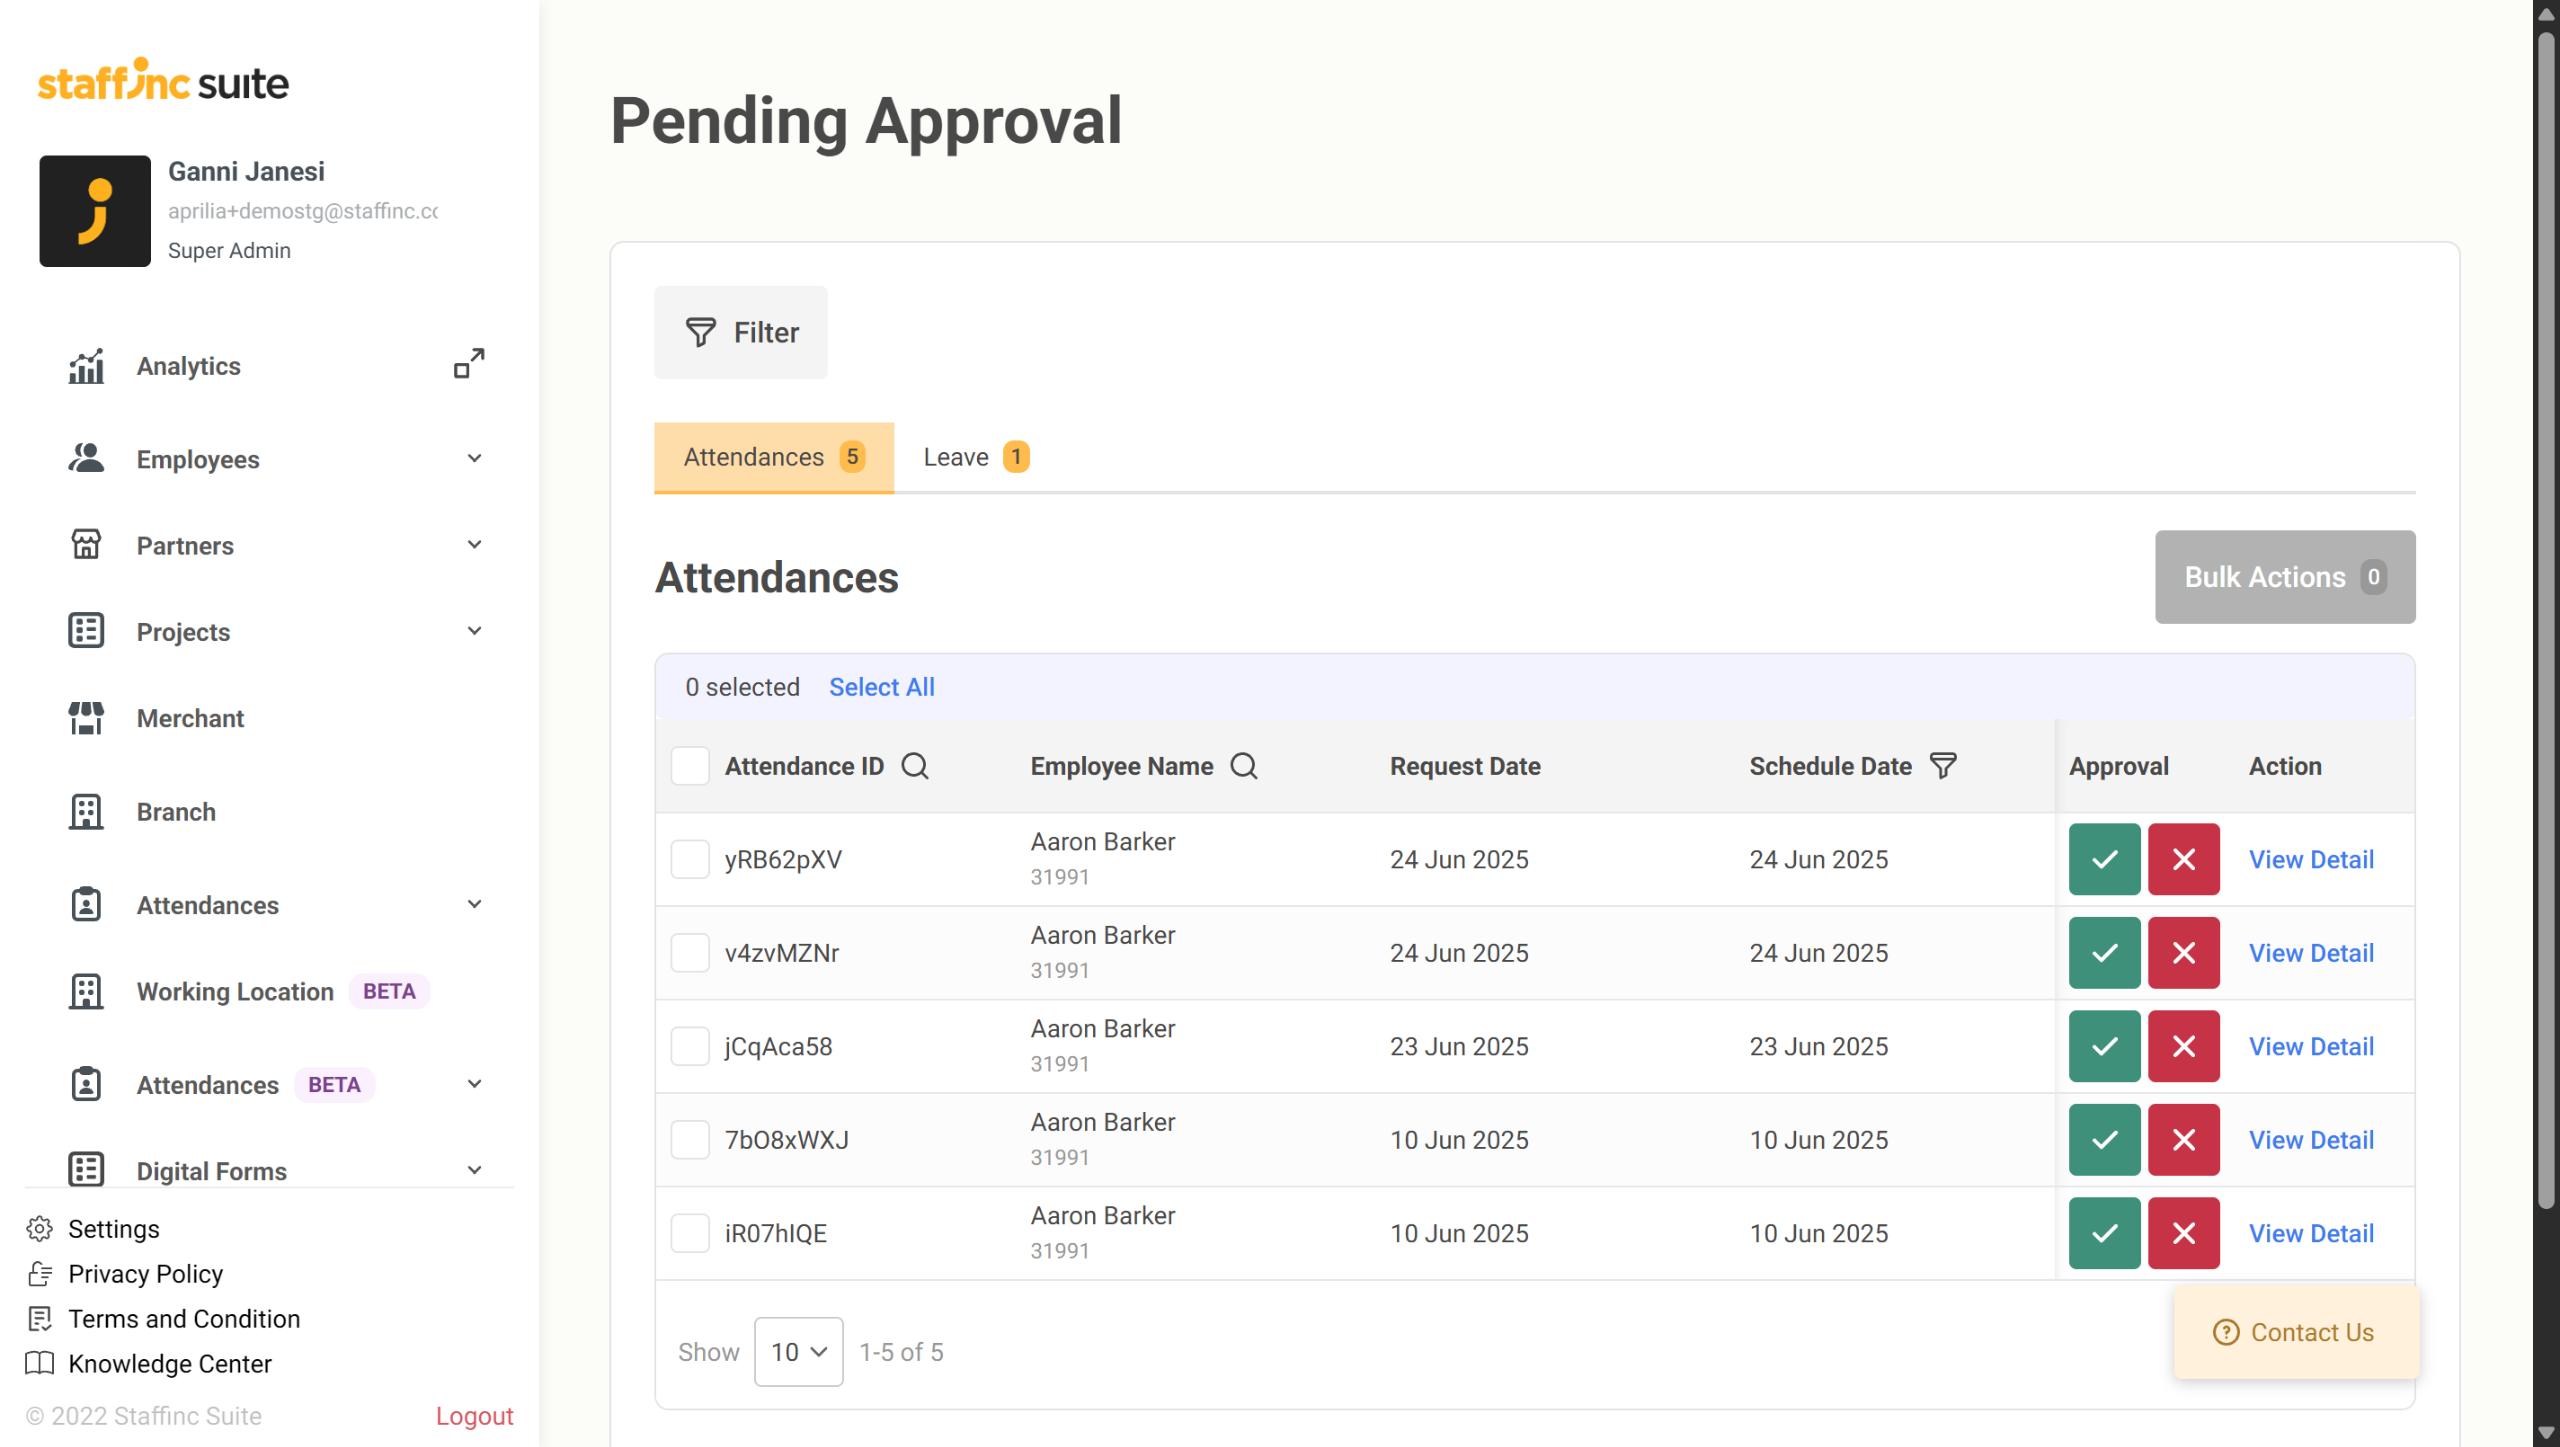Open the Show 10 rows dropdown
This screenshot has height=1447, width=2560.
point(798,1352)
